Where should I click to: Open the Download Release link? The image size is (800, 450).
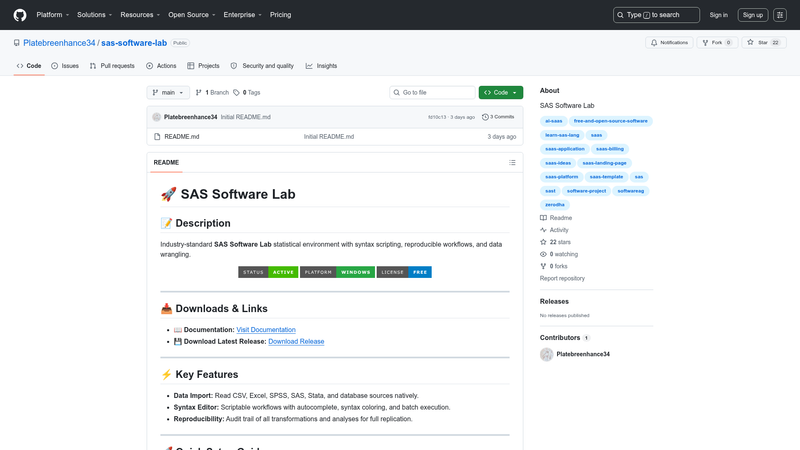tap(296, 341)
